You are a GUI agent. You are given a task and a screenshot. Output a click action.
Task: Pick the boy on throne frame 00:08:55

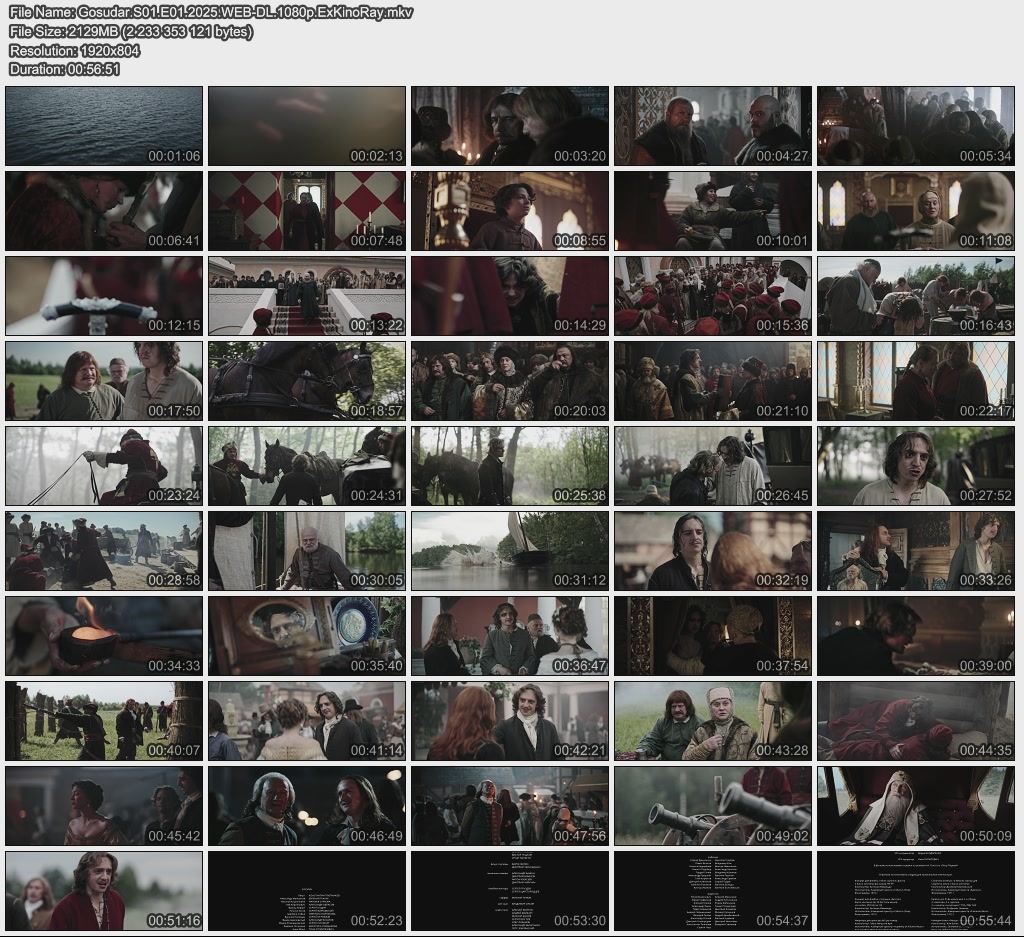510,211
